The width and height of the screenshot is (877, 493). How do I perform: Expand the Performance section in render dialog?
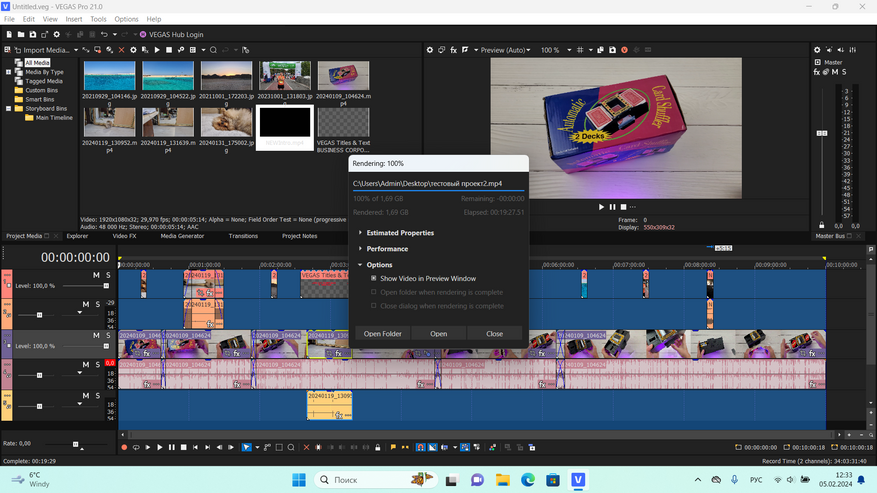click(x=387, y=248)
